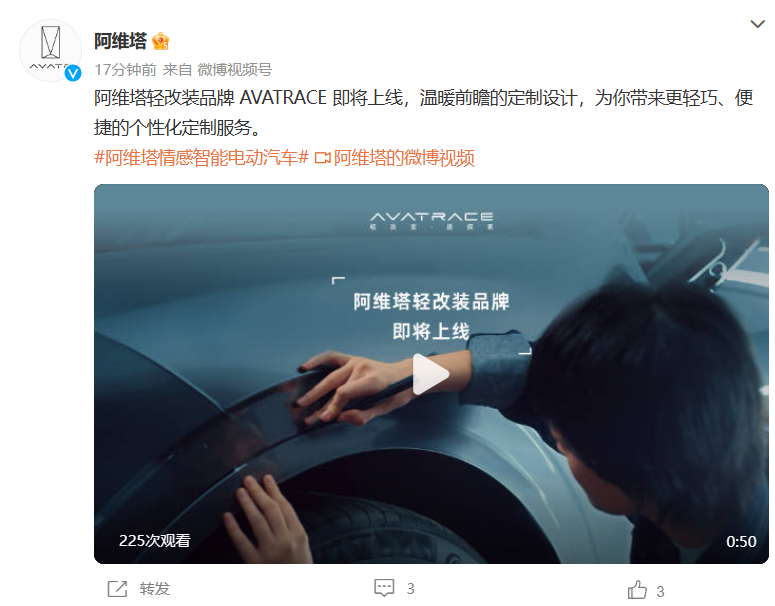Image resolution: width=775 pixels, height=606 pixels.
Task: Open the 阿维塔 profile avatar
Action: click(50, 50)
